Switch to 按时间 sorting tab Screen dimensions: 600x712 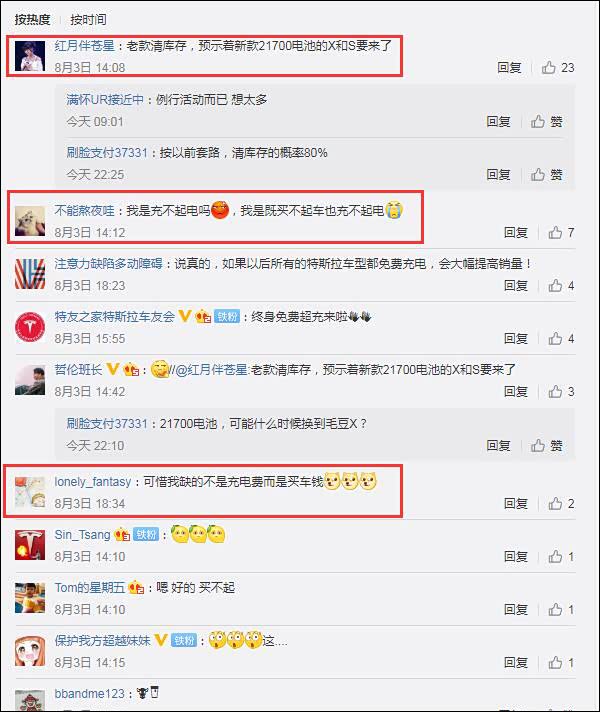pyautogui.click(x=88, y=20)
